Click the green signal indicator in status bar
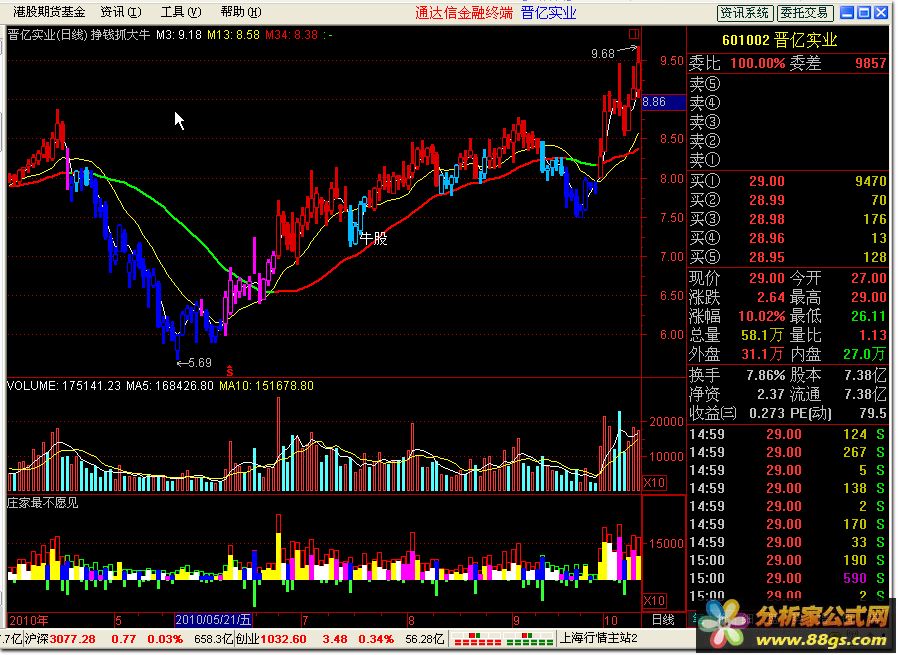898x655 pixels. [530, 639]
